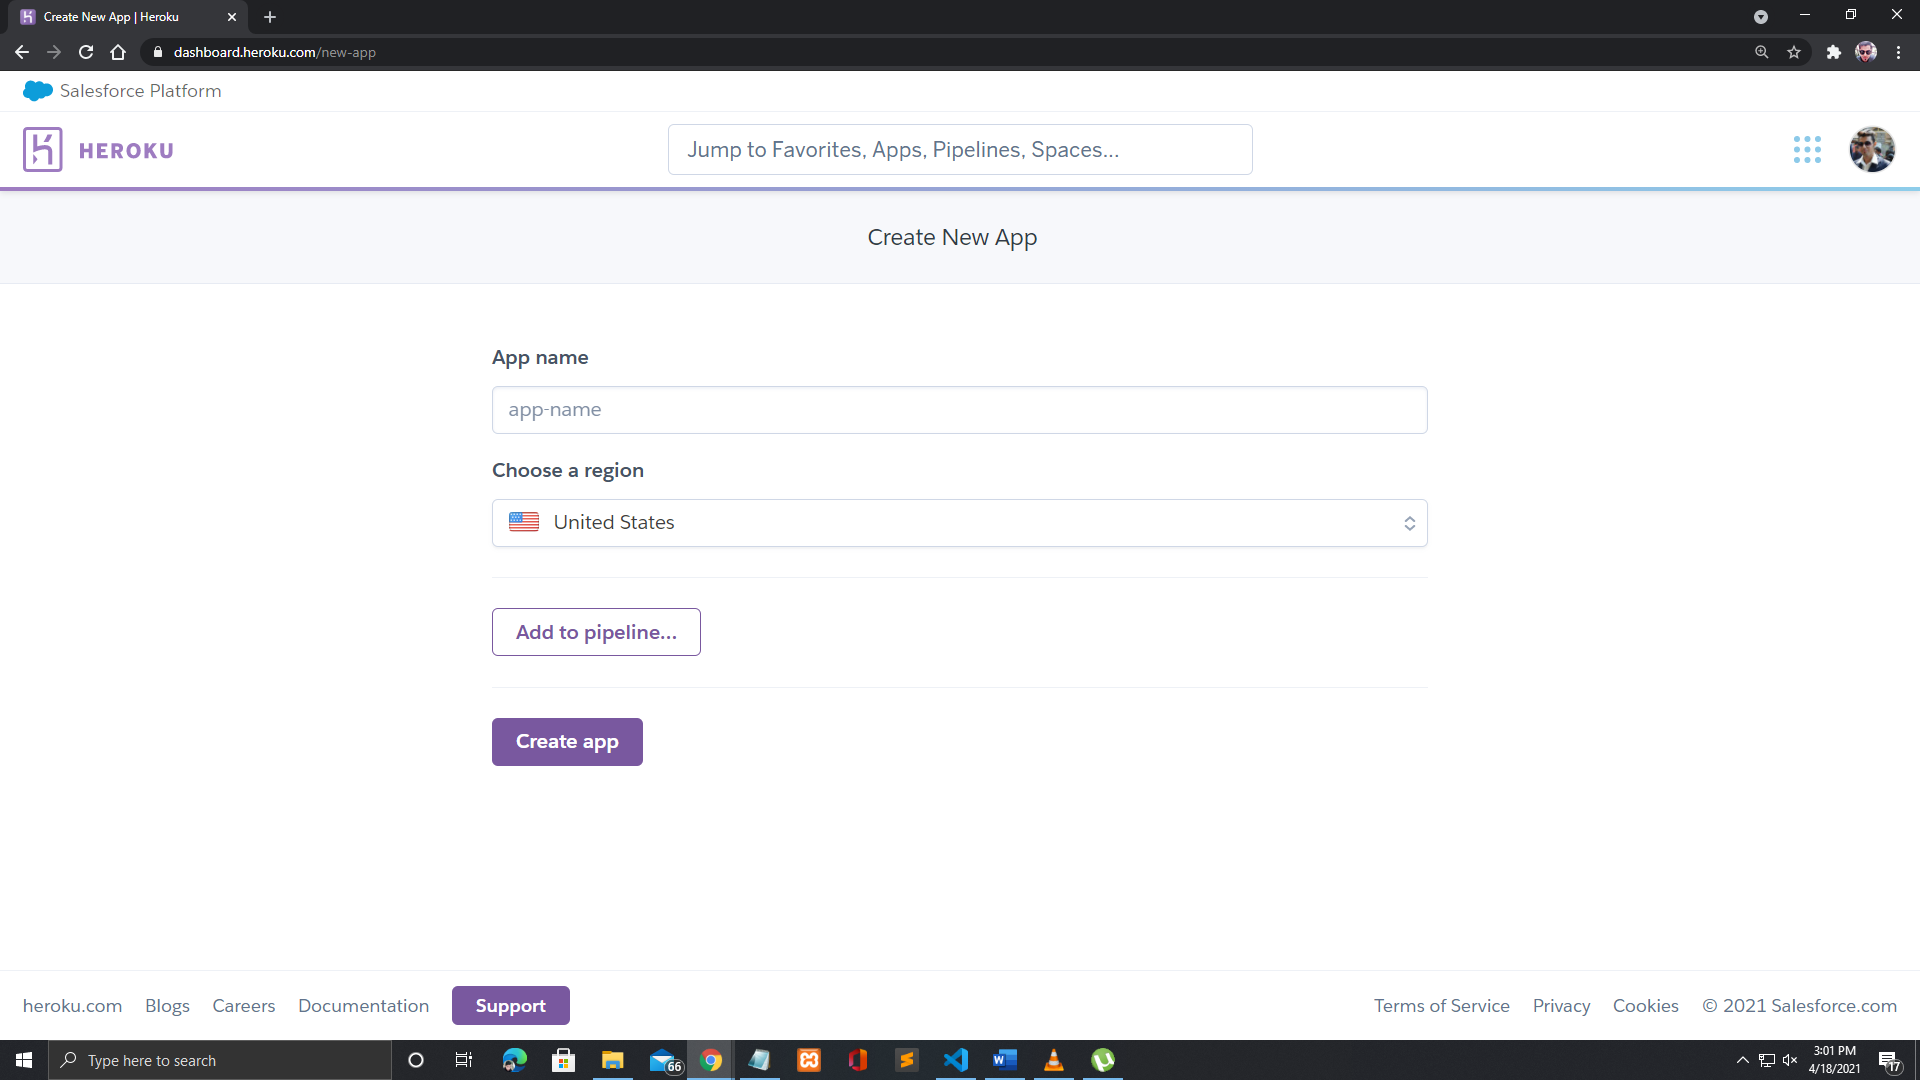Open the apps grid menu icon
This screenshot has width=1920, height=1080.
(1807, 150)
